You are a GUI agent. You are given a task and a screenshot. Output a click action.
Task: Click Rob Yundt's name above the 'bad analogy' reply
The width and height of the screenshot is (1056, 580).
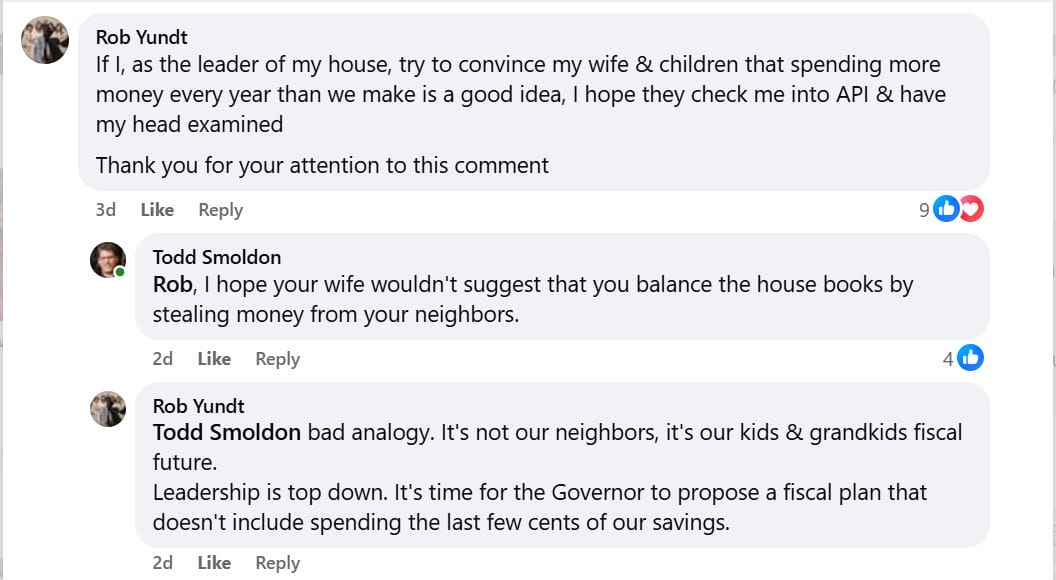(x=199, y=406)
